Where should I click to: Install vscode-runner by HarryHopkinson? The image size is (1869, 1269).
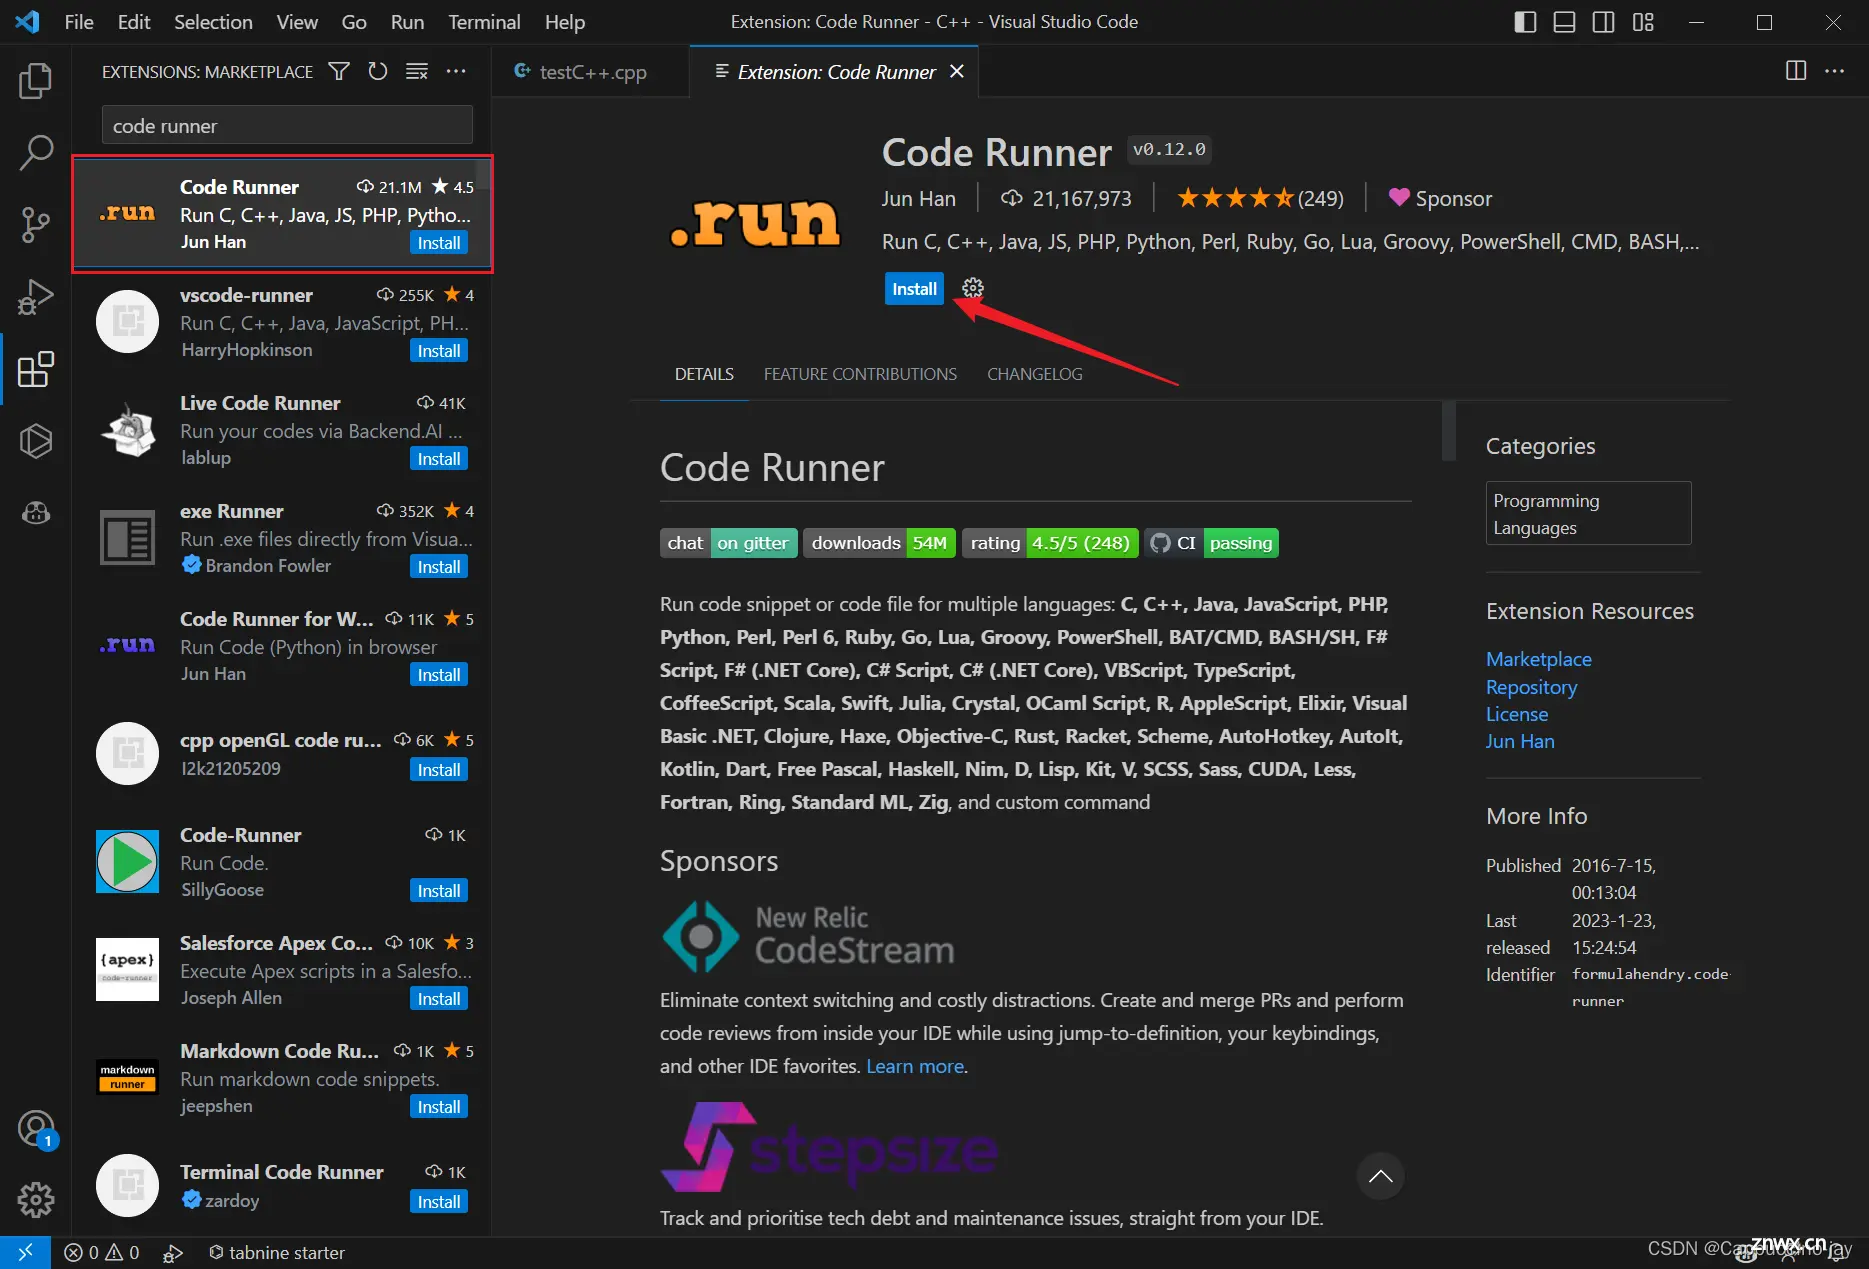tap(439, 351)
